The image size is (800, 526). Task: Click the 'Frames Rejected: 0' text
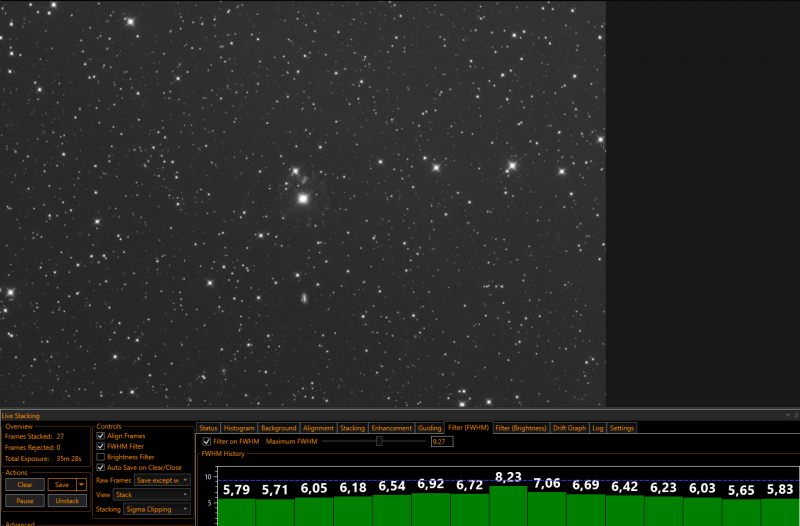(32, 447)
